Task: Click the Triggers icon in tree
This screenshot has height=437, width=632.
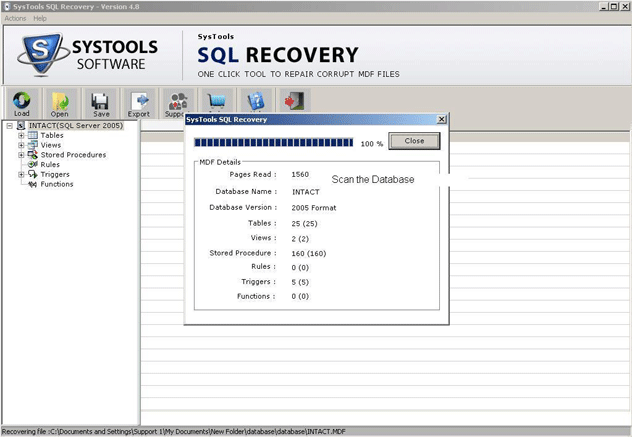Action: coord(33,174)
